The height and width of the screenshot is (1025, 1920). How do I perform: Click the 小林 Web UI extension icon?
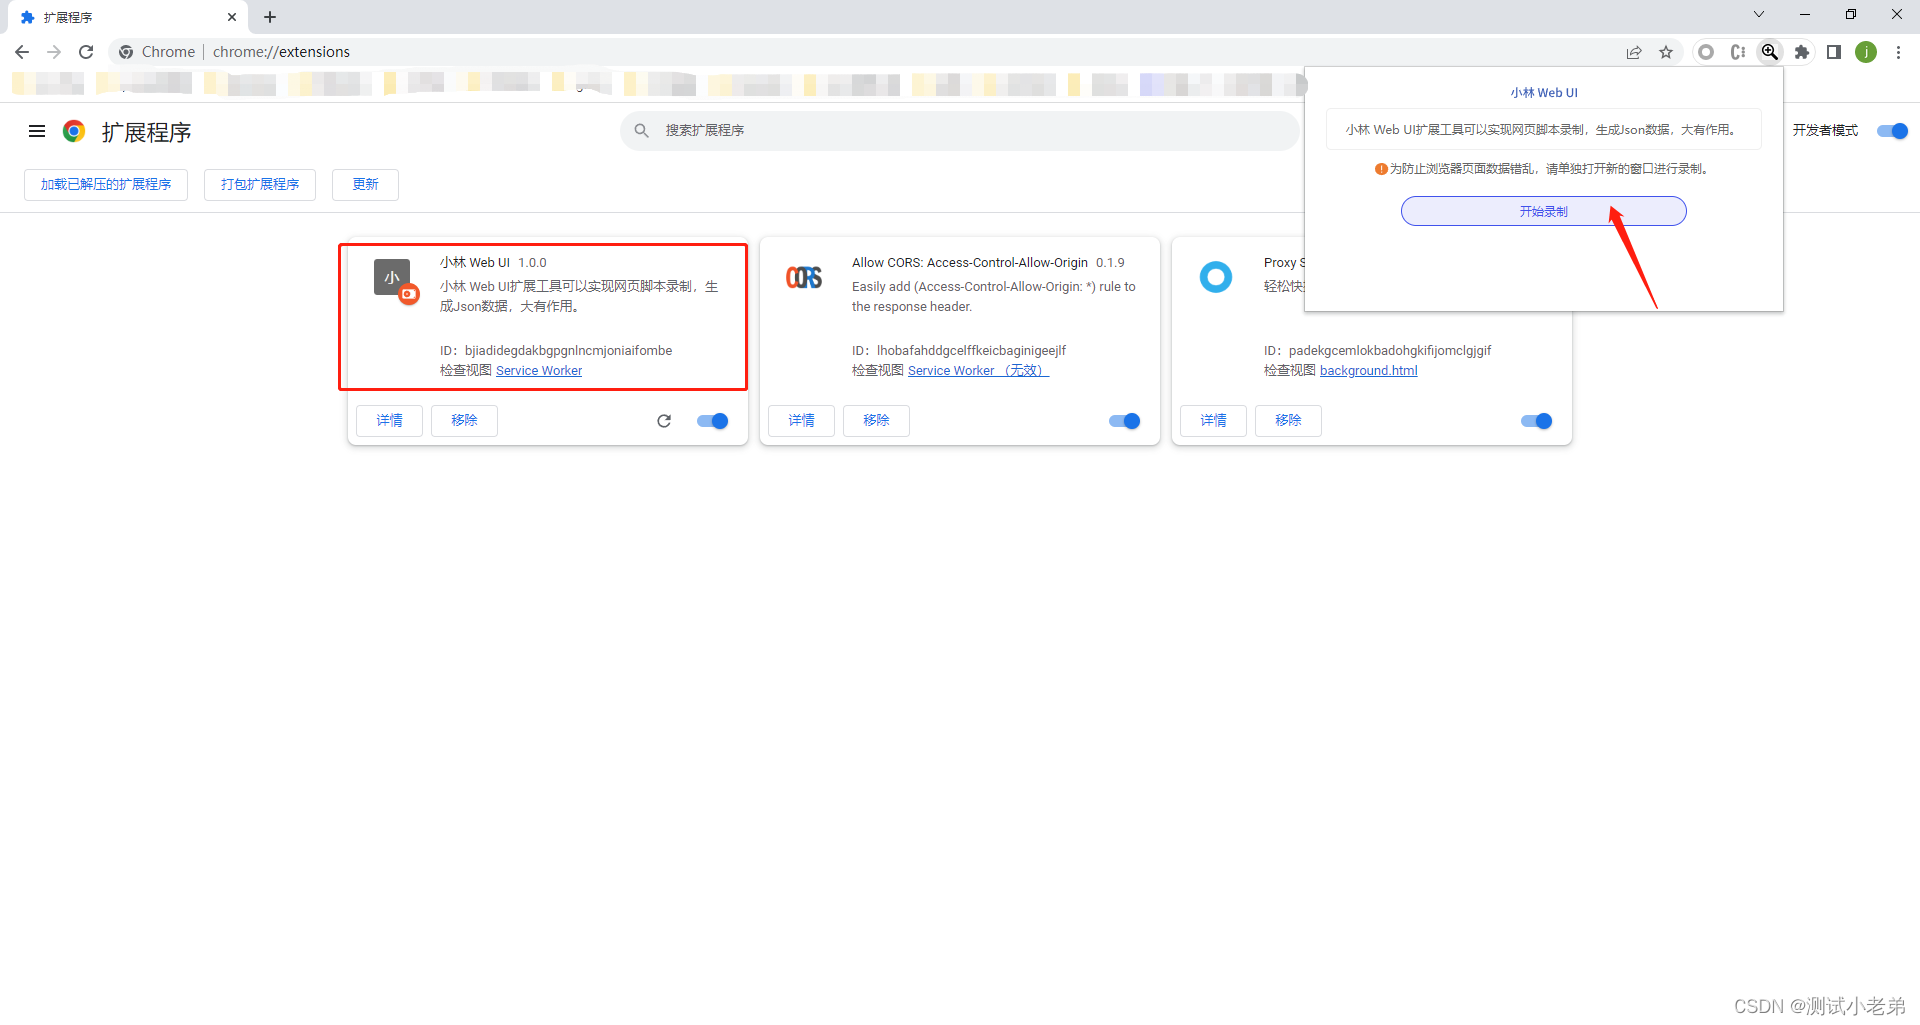point(396,281)
